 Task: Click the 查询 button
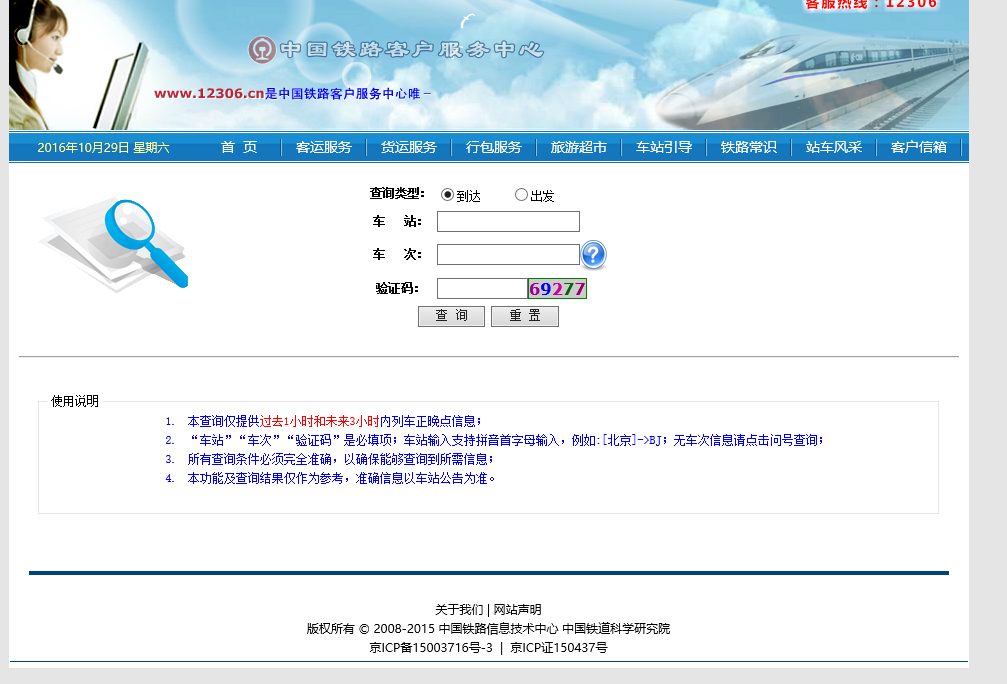point(451,316)
